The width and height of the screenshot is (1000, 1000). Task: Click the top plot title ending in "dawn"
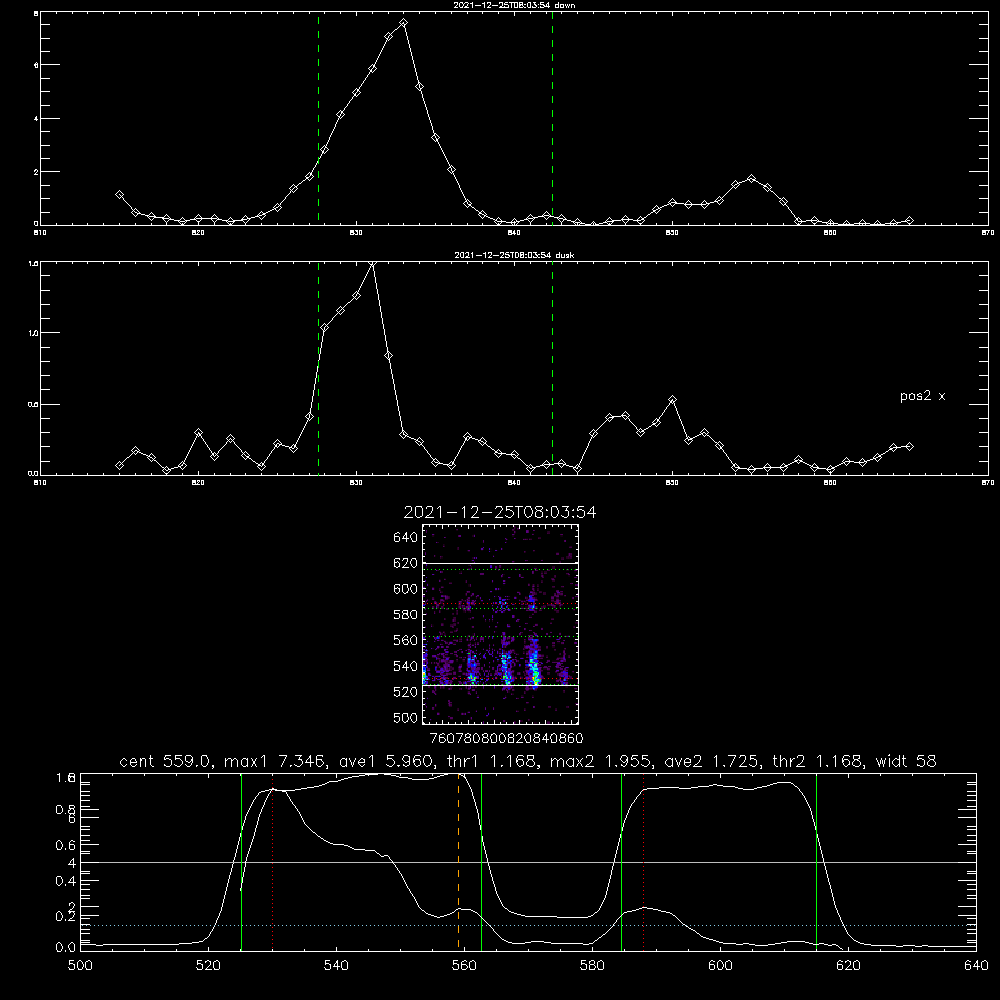tap(514, 5)
